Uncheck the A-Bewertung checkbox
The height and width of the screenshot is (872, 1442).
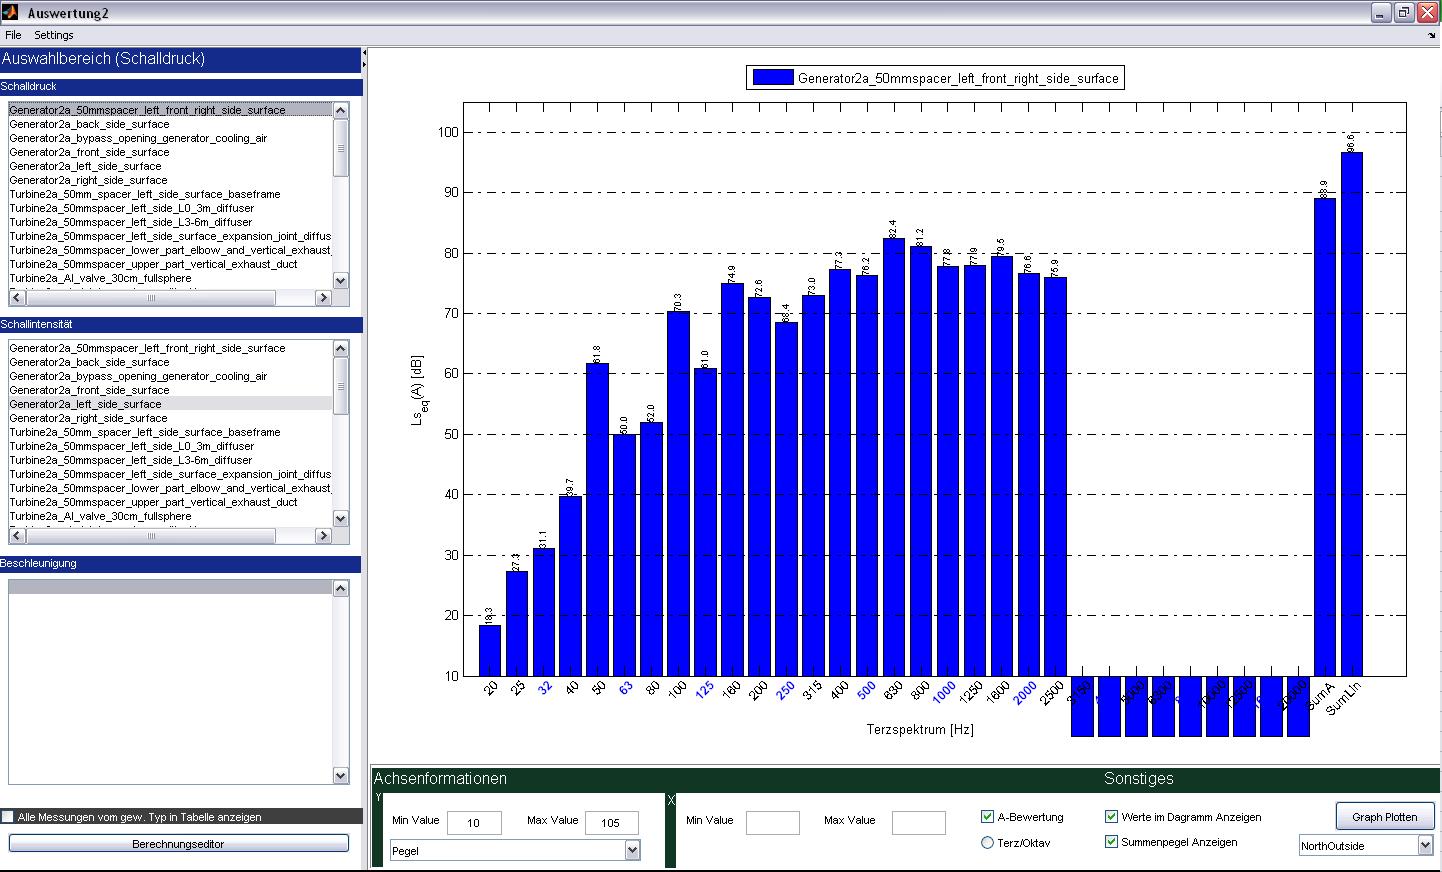tap(988, 817)
